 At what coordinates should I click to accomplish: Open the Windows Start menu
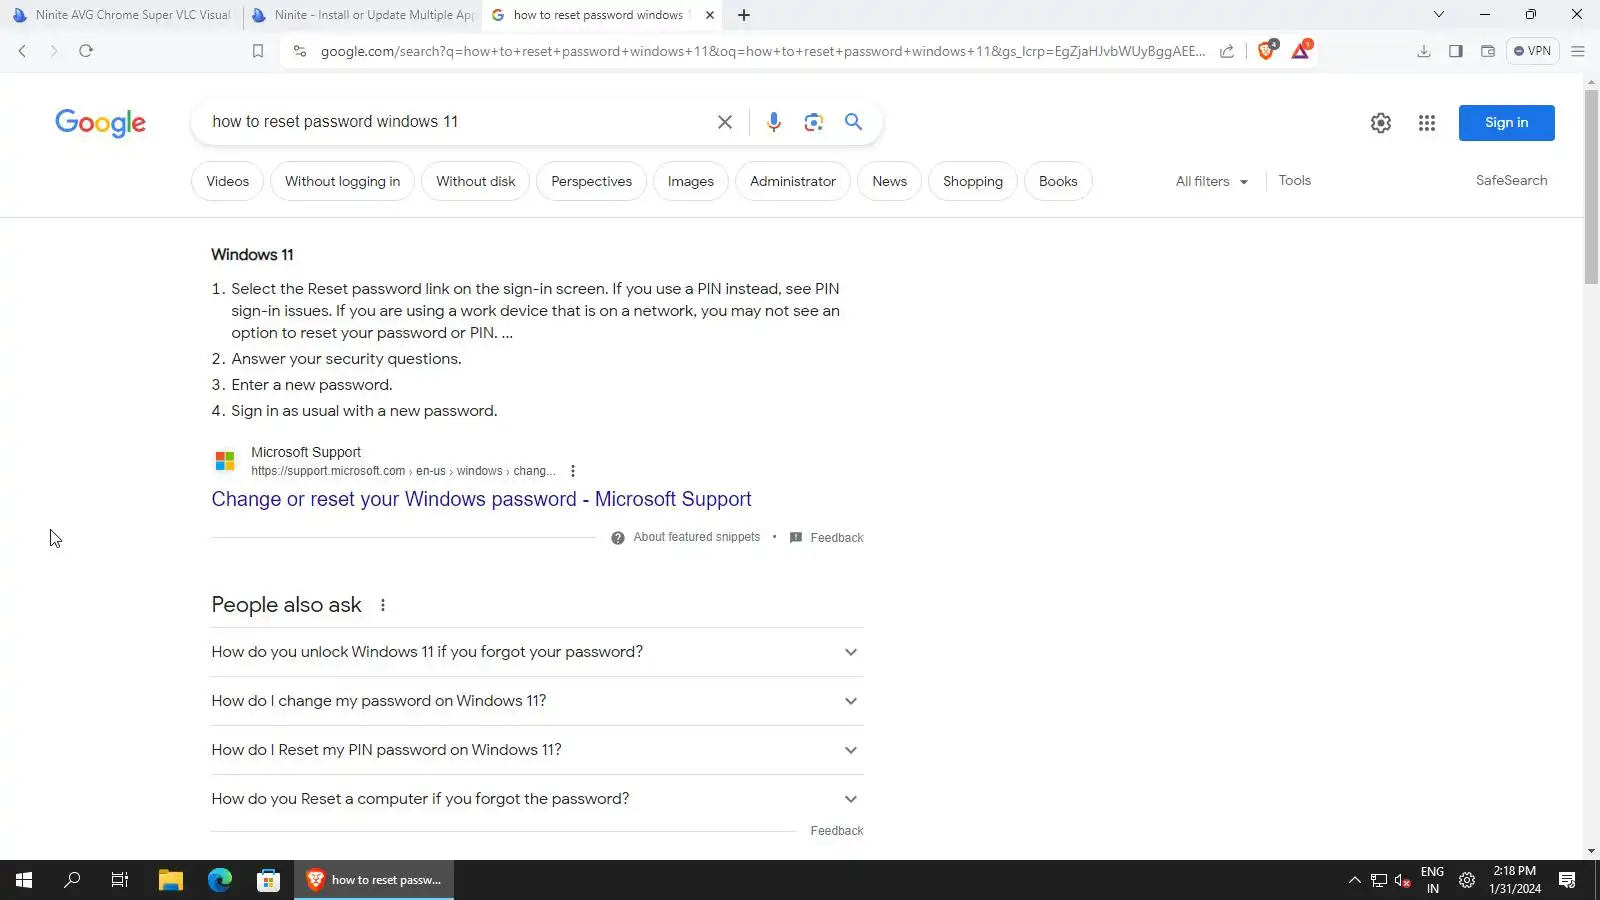point(24,880)
